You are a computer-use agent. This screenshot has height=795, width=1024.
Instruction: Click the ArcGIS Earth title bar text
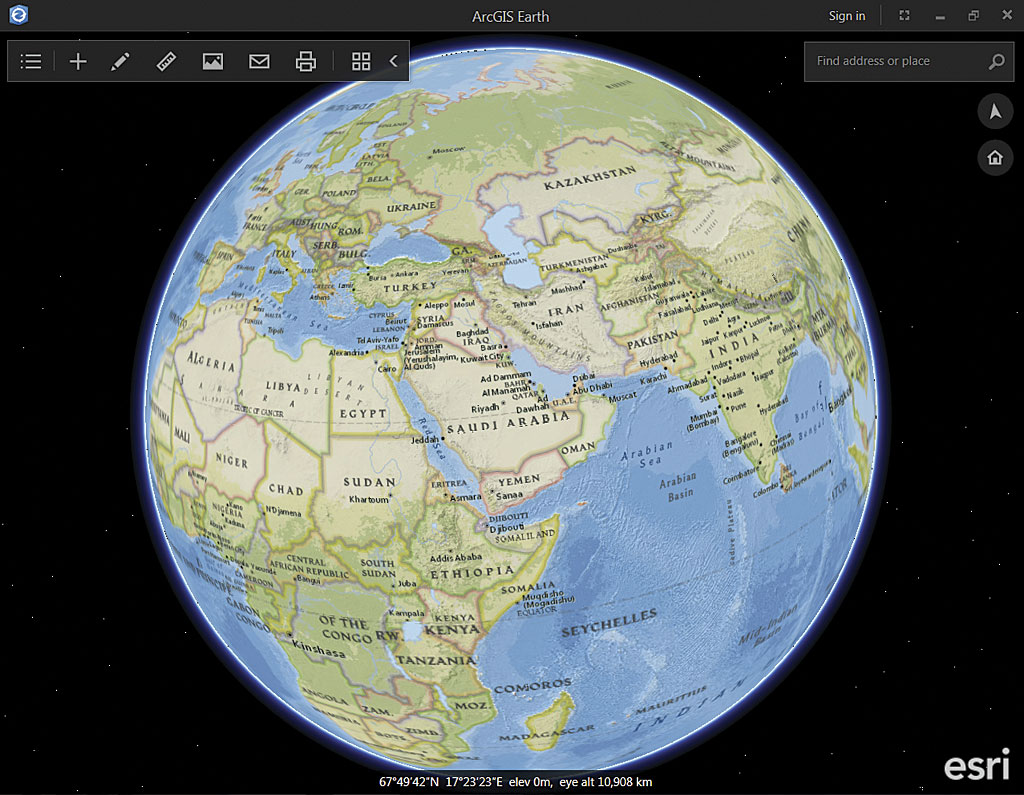511,15
